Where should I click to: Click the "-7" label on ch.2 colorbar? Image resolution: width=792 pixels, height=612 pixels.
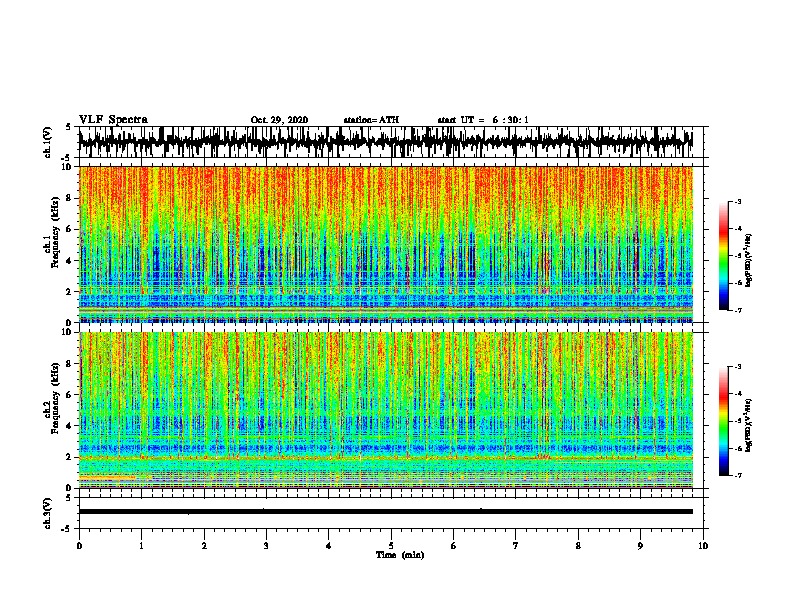point(738,475)
